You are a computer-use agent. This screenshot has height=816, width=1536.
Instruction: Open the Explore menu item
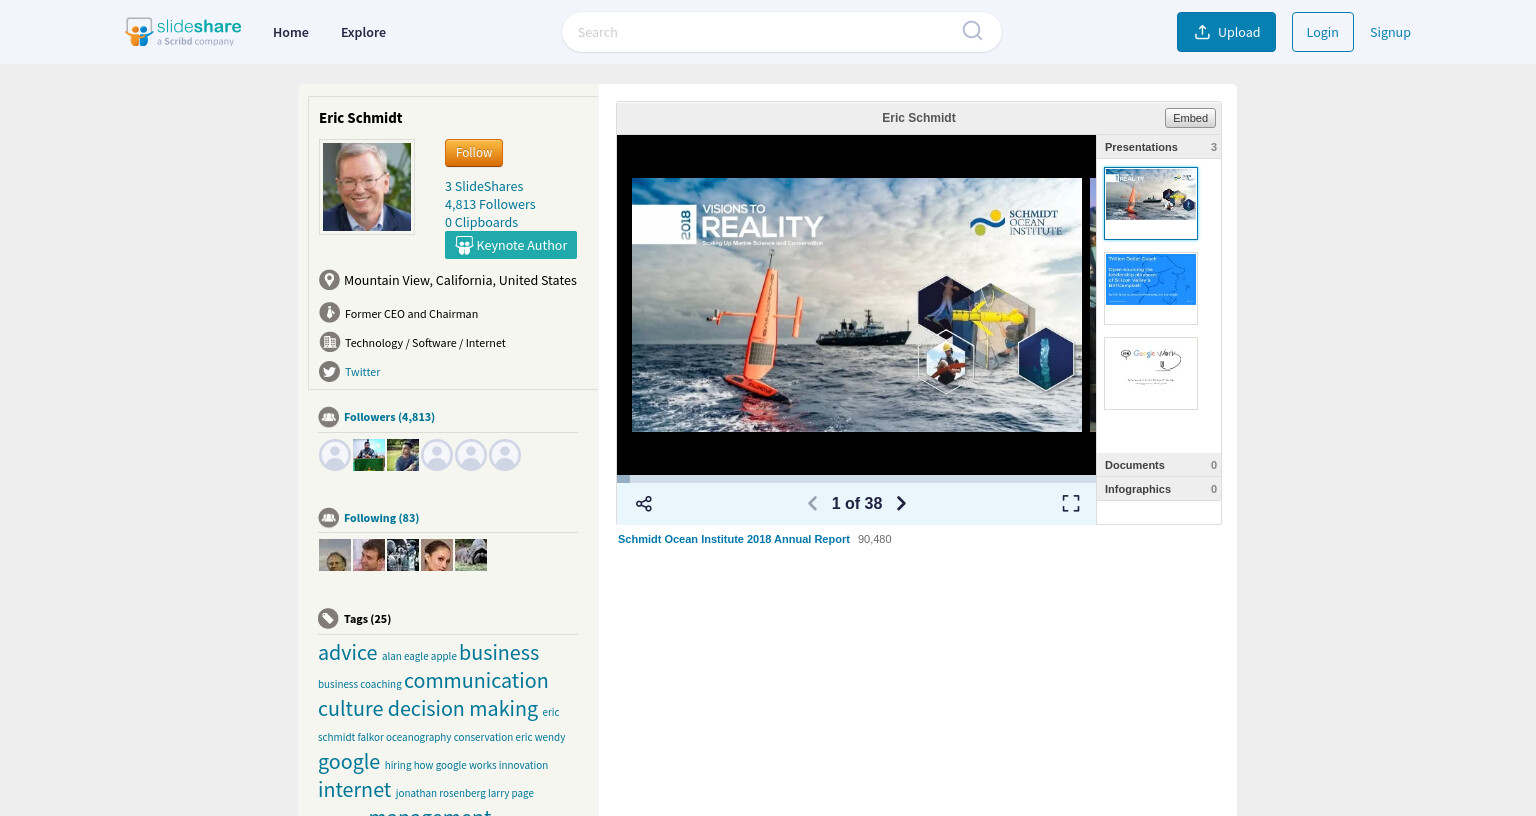[x=363, y=32]
